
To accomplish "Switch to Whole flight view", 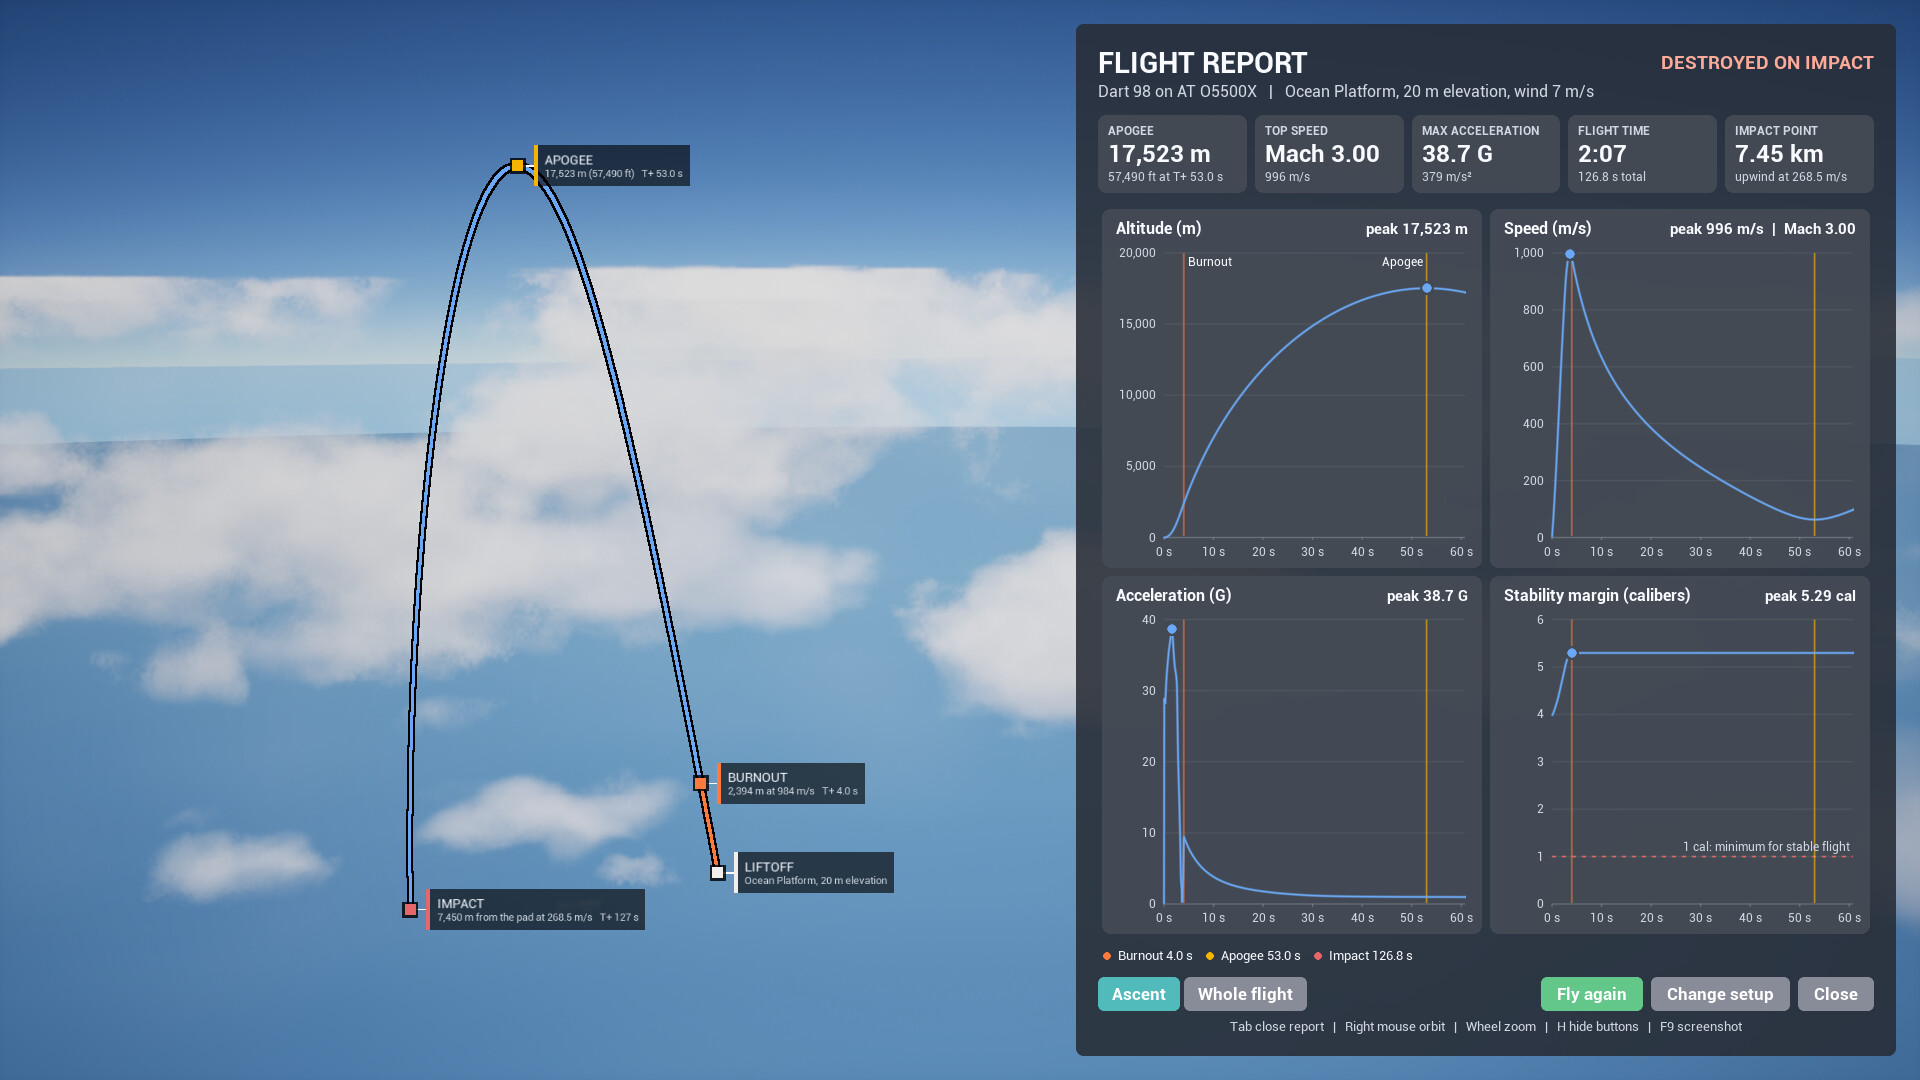I will 1245,994.
